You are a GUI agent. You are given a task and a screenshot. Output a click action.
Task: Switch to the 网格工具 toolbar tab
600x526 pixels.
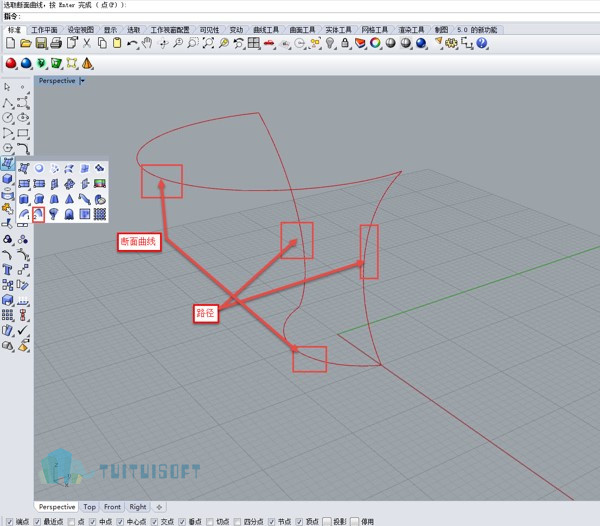tap(375, 29)
